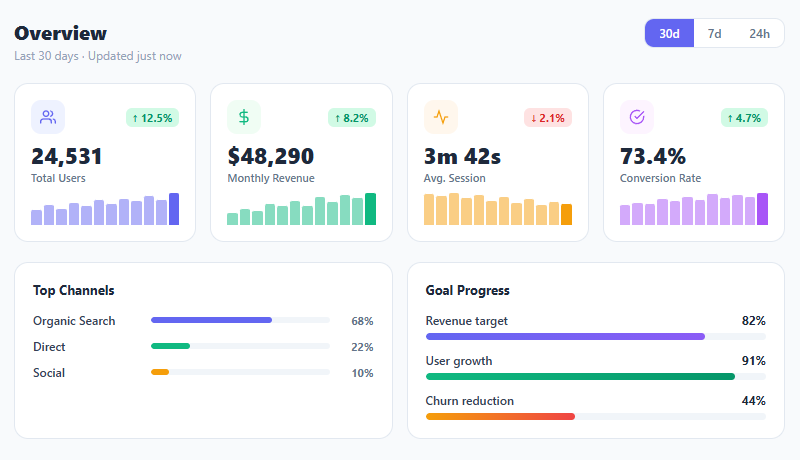800x460 pixels.
Task: Click the $48,290 revenue value
Action: click(270, 157)
